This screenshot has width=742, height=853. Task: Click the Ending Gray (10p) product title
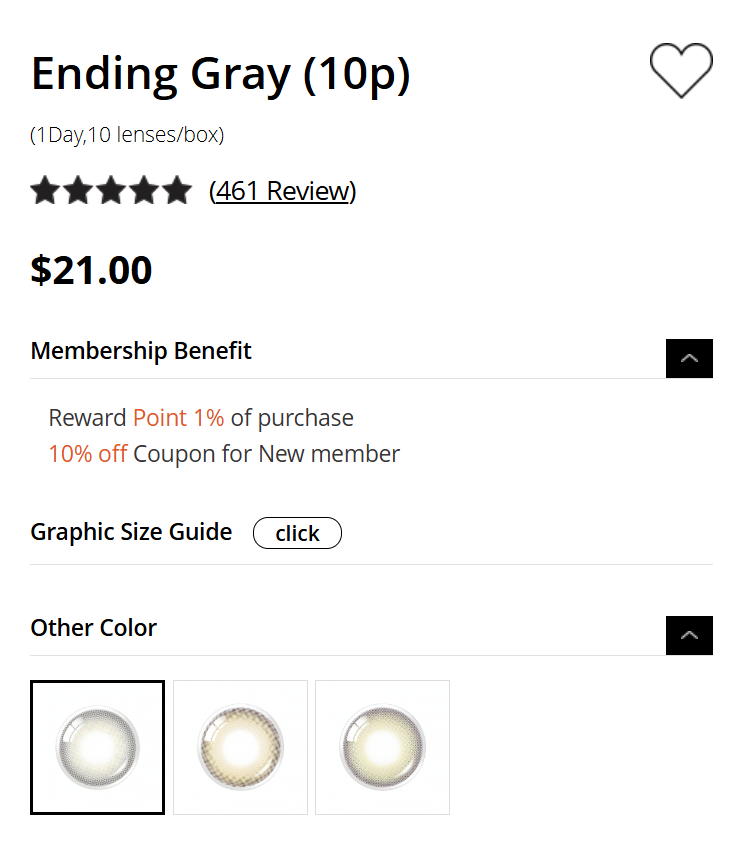click(220, 75)
